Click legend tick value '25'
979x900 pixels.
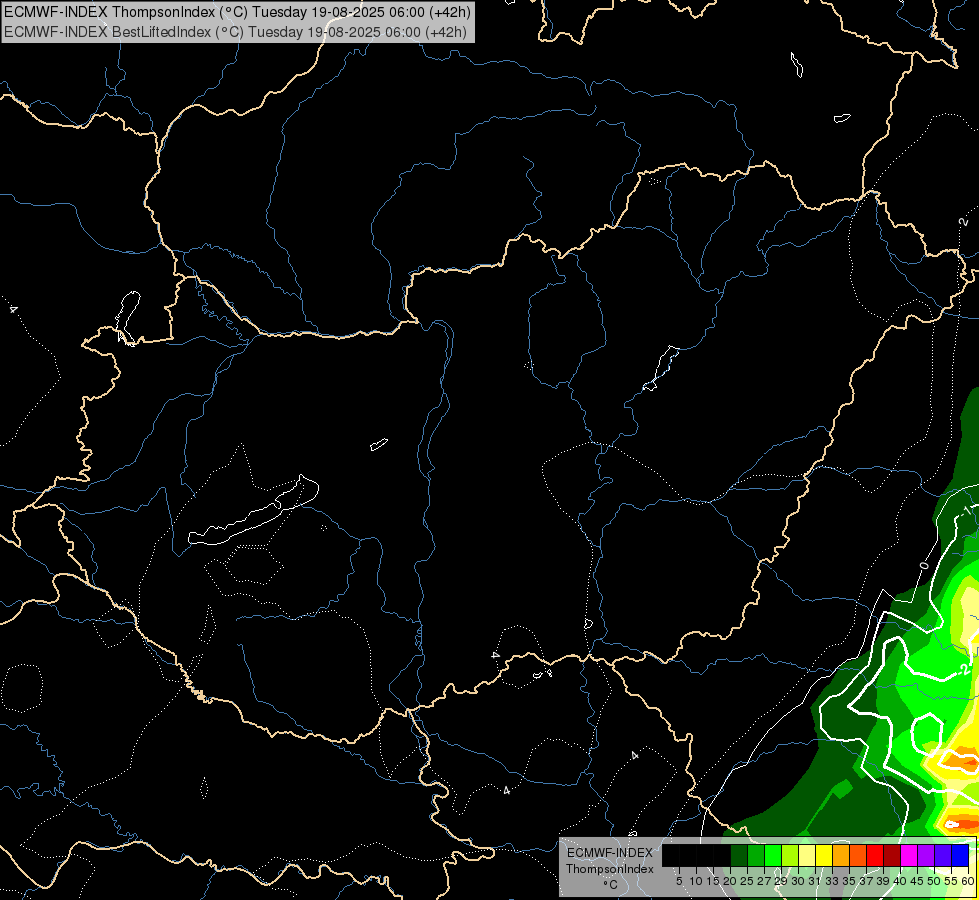click(747, 881)
